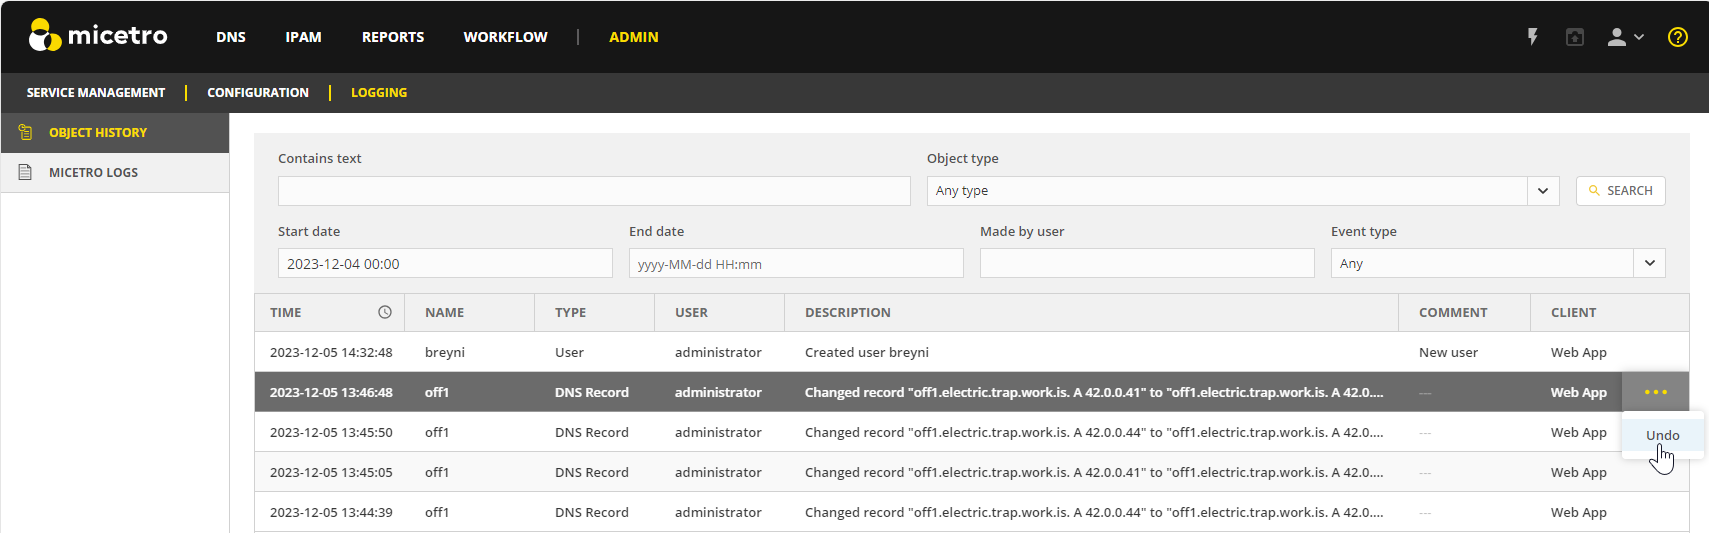Expand the Object type dropdown
This screenshot has height=533, width=1709.
tap(1542, 191)
